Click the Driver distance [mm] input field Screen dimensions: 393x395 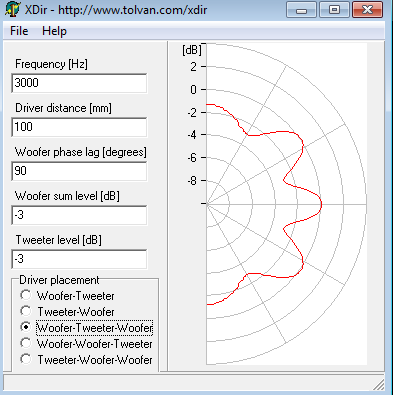(79, 127)
